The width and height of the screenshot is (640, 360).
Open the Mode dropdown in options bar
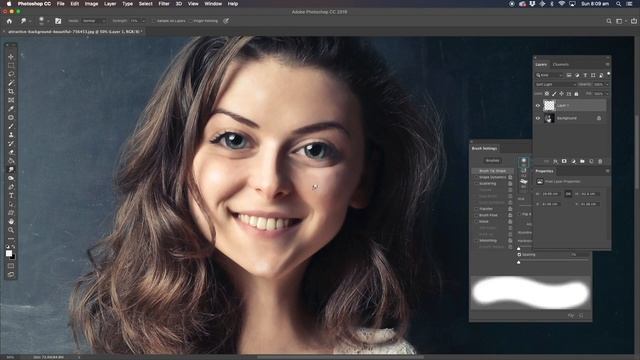94,21
